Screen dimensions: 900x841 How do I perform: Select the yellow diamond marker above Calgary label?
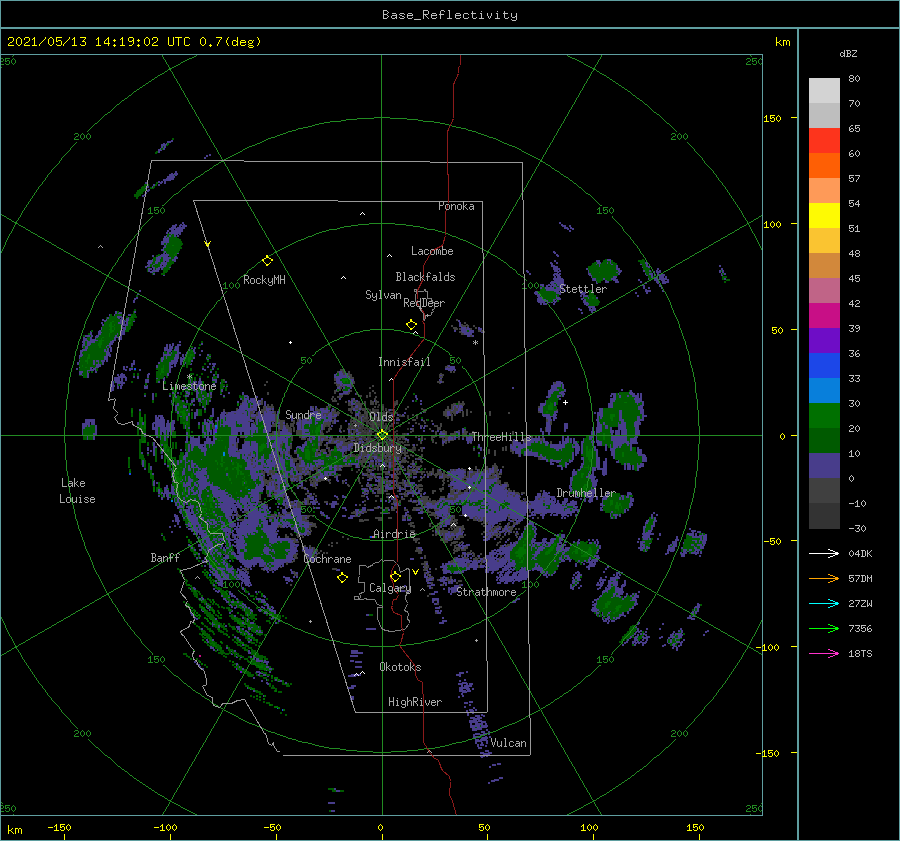tap(395, 576)
